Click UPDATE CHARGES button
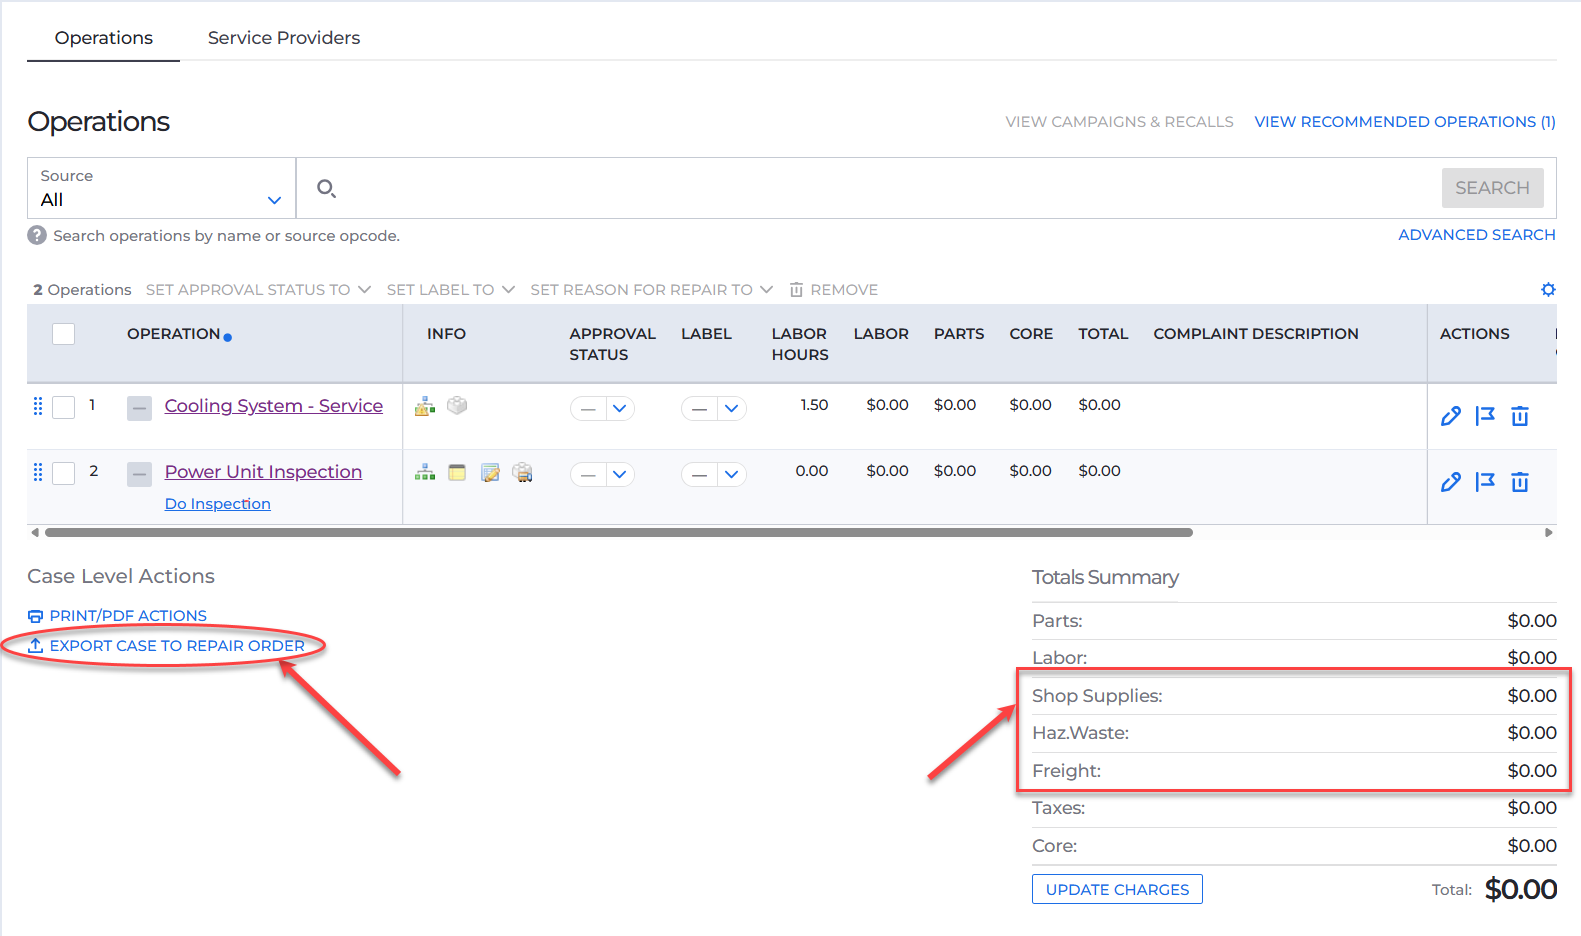The width and height of the screenshot is (1581, 936). coord(1117,889)
